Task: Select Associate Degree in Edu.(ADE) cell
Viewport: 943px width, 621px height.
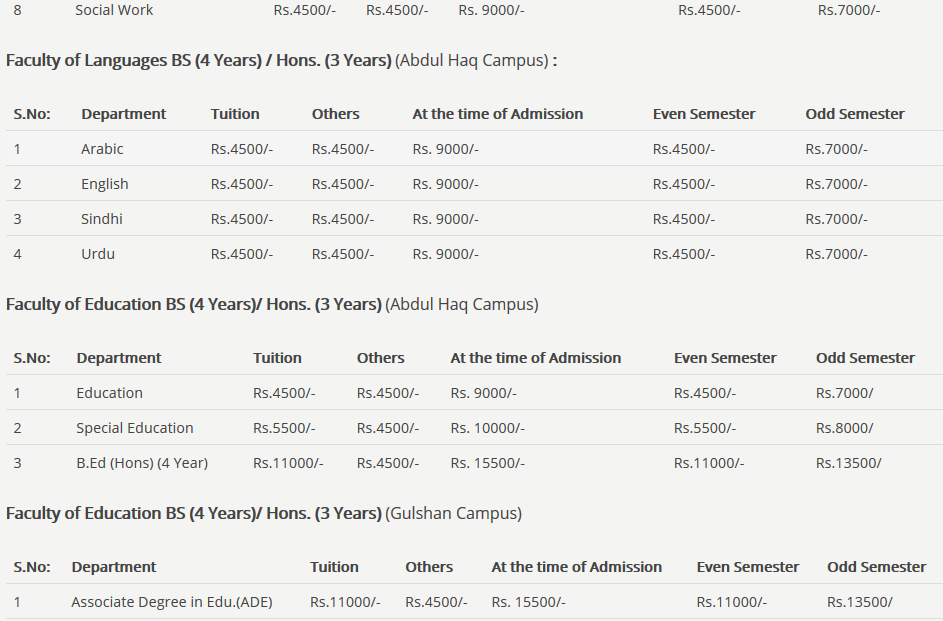Action: tap(171, 602)
